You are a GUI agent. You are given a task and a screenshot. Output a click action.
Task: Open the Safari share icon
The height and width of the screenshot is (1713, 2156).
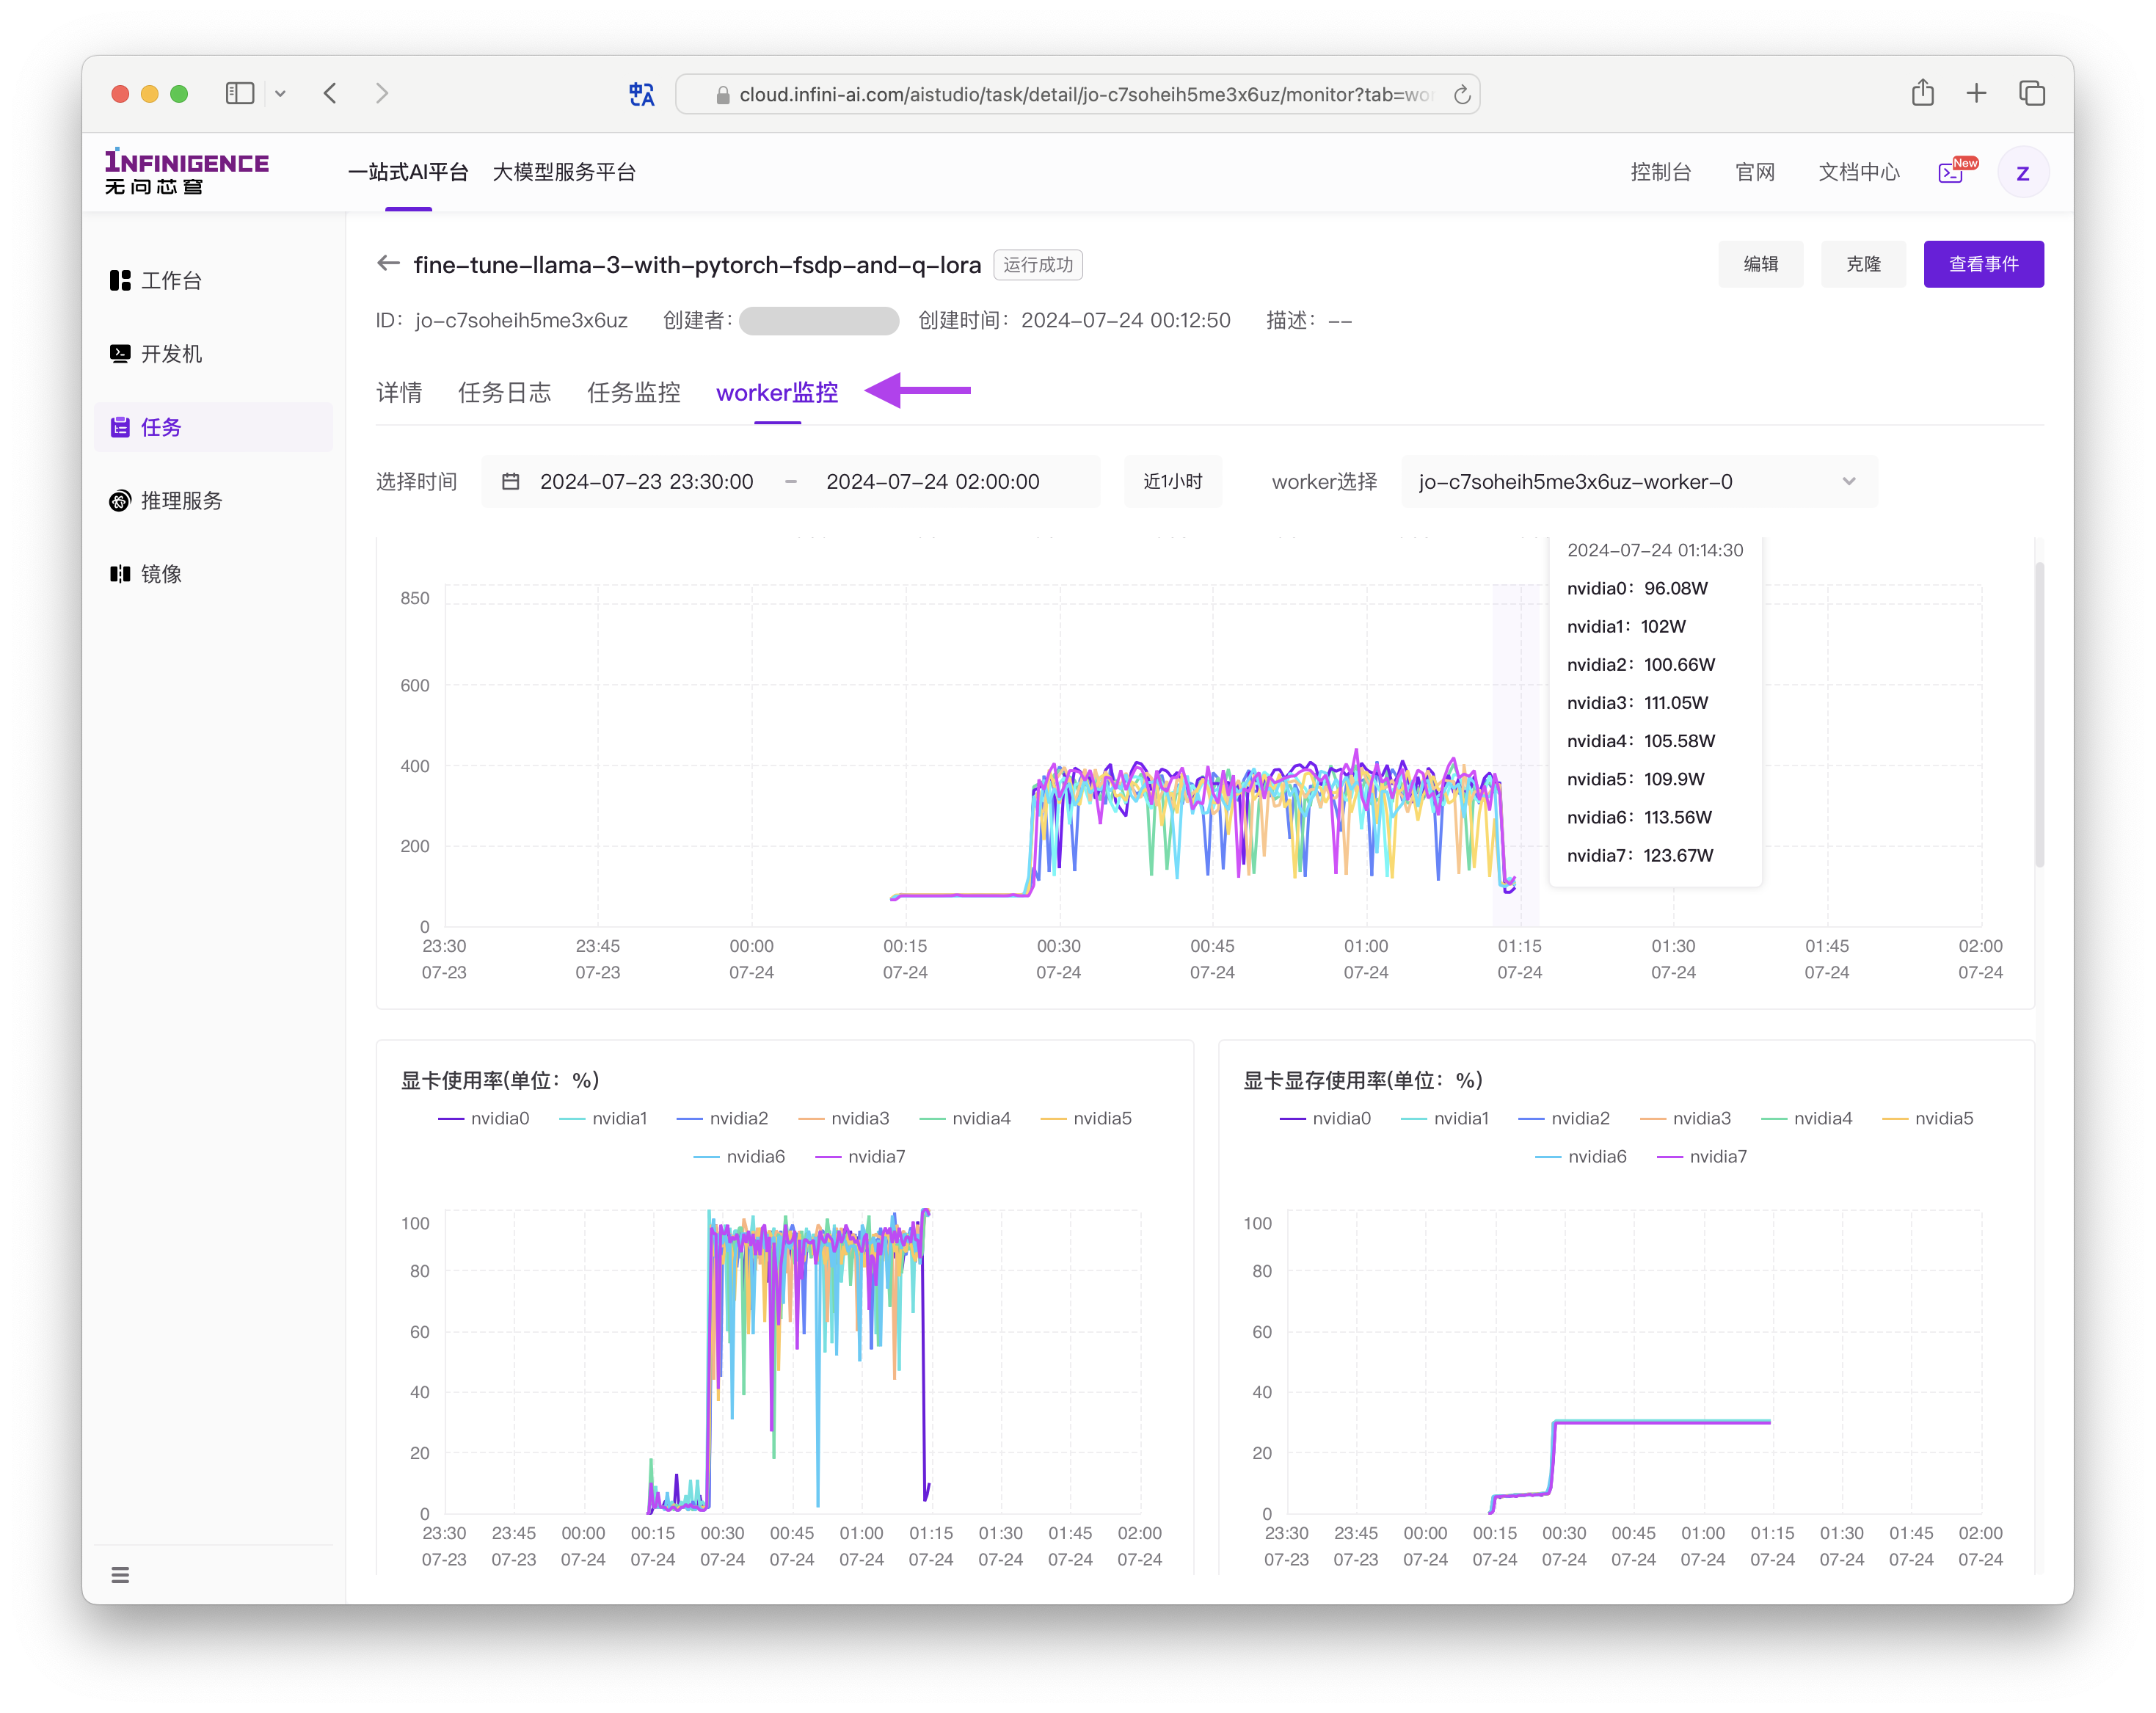coord(1922,92)
